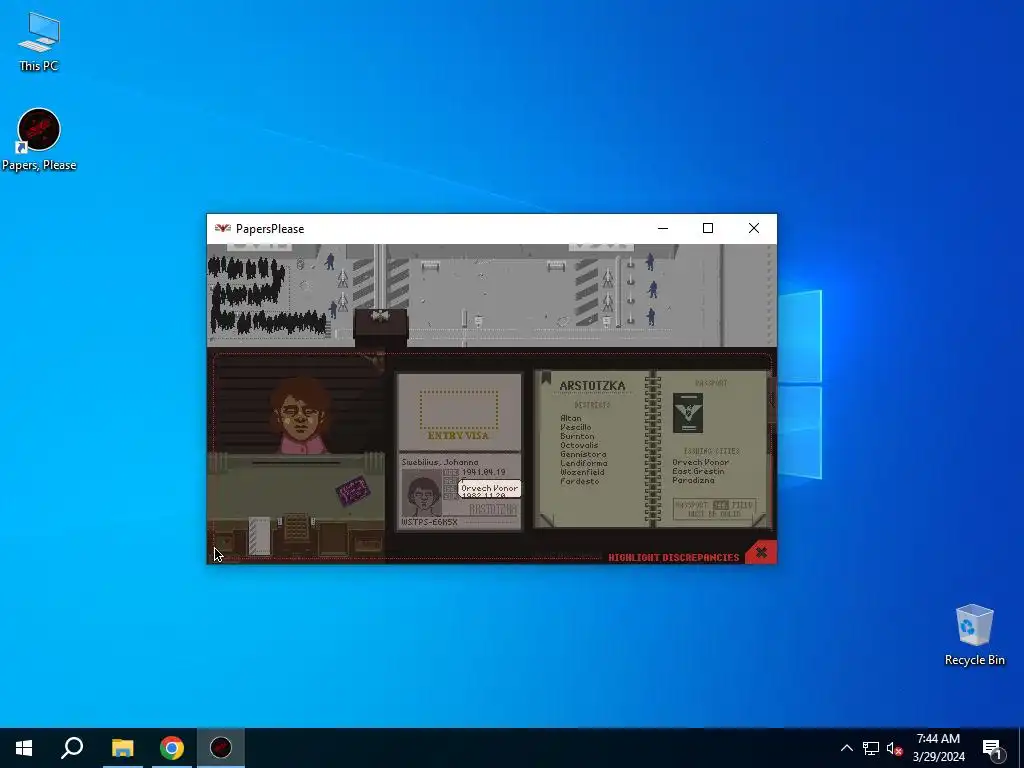Select Paradizna issuing city in rulebook
This screenshot has height=768, width=1024.
pos(693,480)
